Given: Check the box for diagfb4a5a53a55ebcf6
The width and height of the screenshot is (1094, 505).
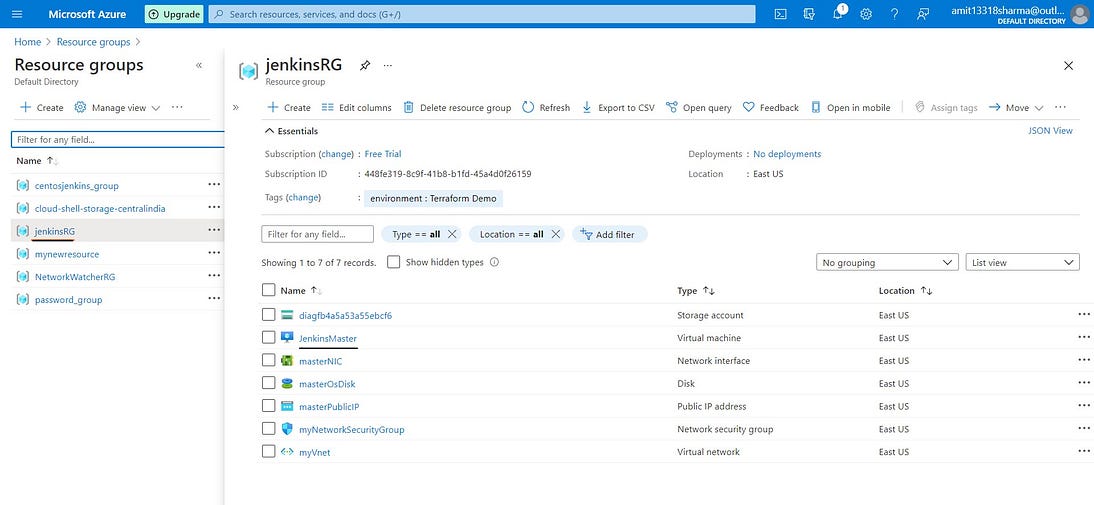Looking at the screenshot, I should 269,315.
